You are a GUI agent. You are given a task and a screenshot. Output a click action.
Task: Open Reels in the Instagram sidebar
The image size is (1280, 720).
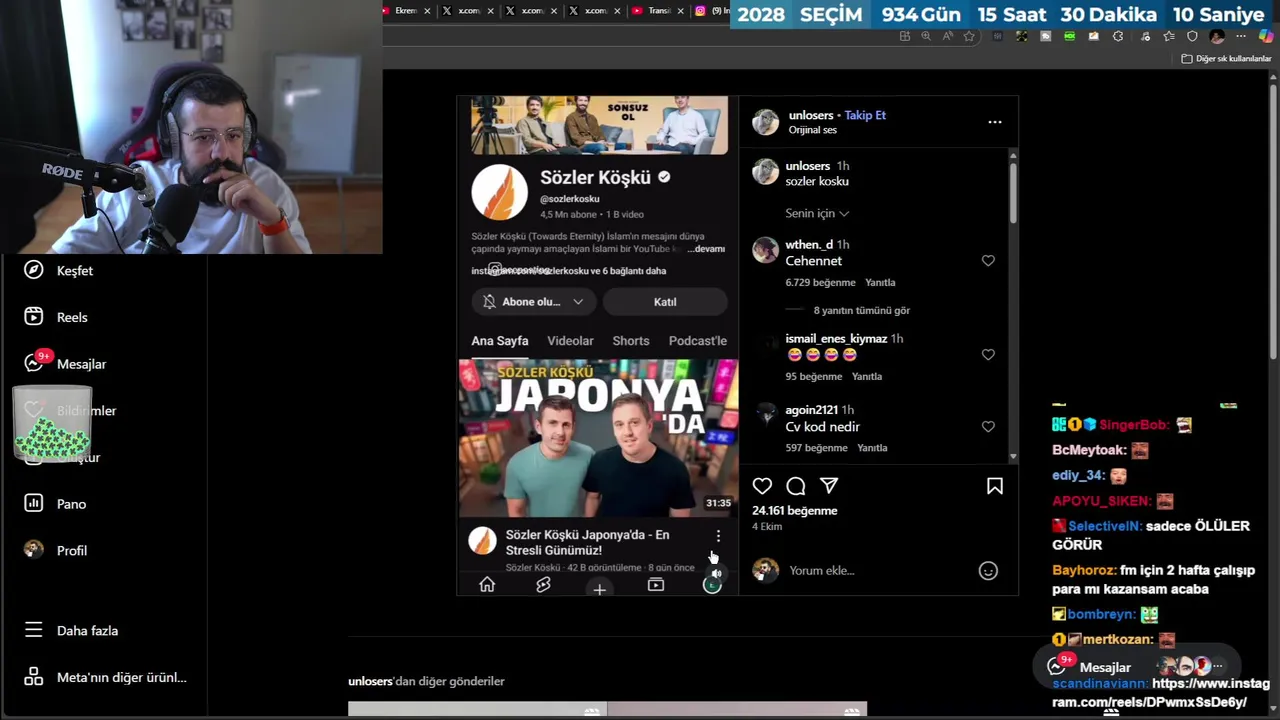58,317
